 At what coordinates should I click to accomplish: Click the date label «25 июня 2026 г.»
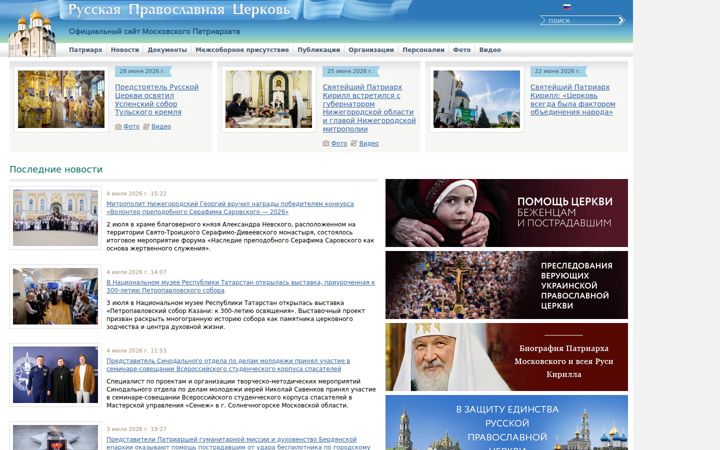351,71
